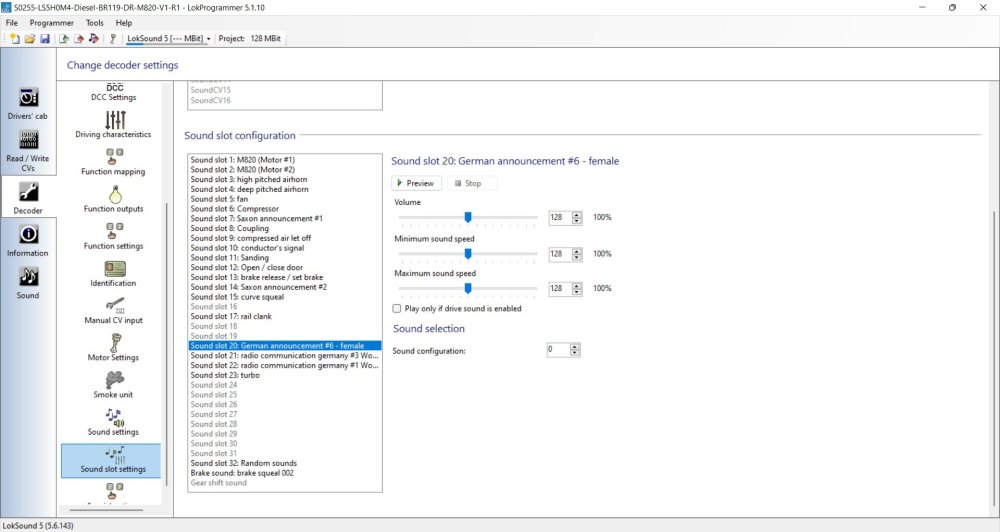This screenshot has width=1000, height=532.
Task: Open the Read / Write CVs panel
Action: coord(28,150)
